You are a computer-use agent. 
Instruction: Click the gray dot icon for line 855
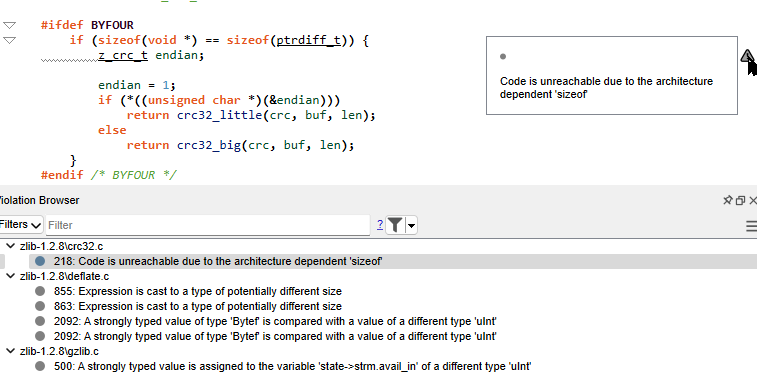coord(40,291)
